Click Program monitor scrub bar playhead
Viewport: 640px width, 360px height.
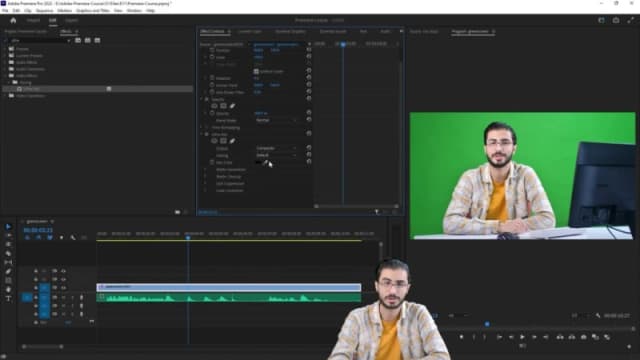click(487, 324)
